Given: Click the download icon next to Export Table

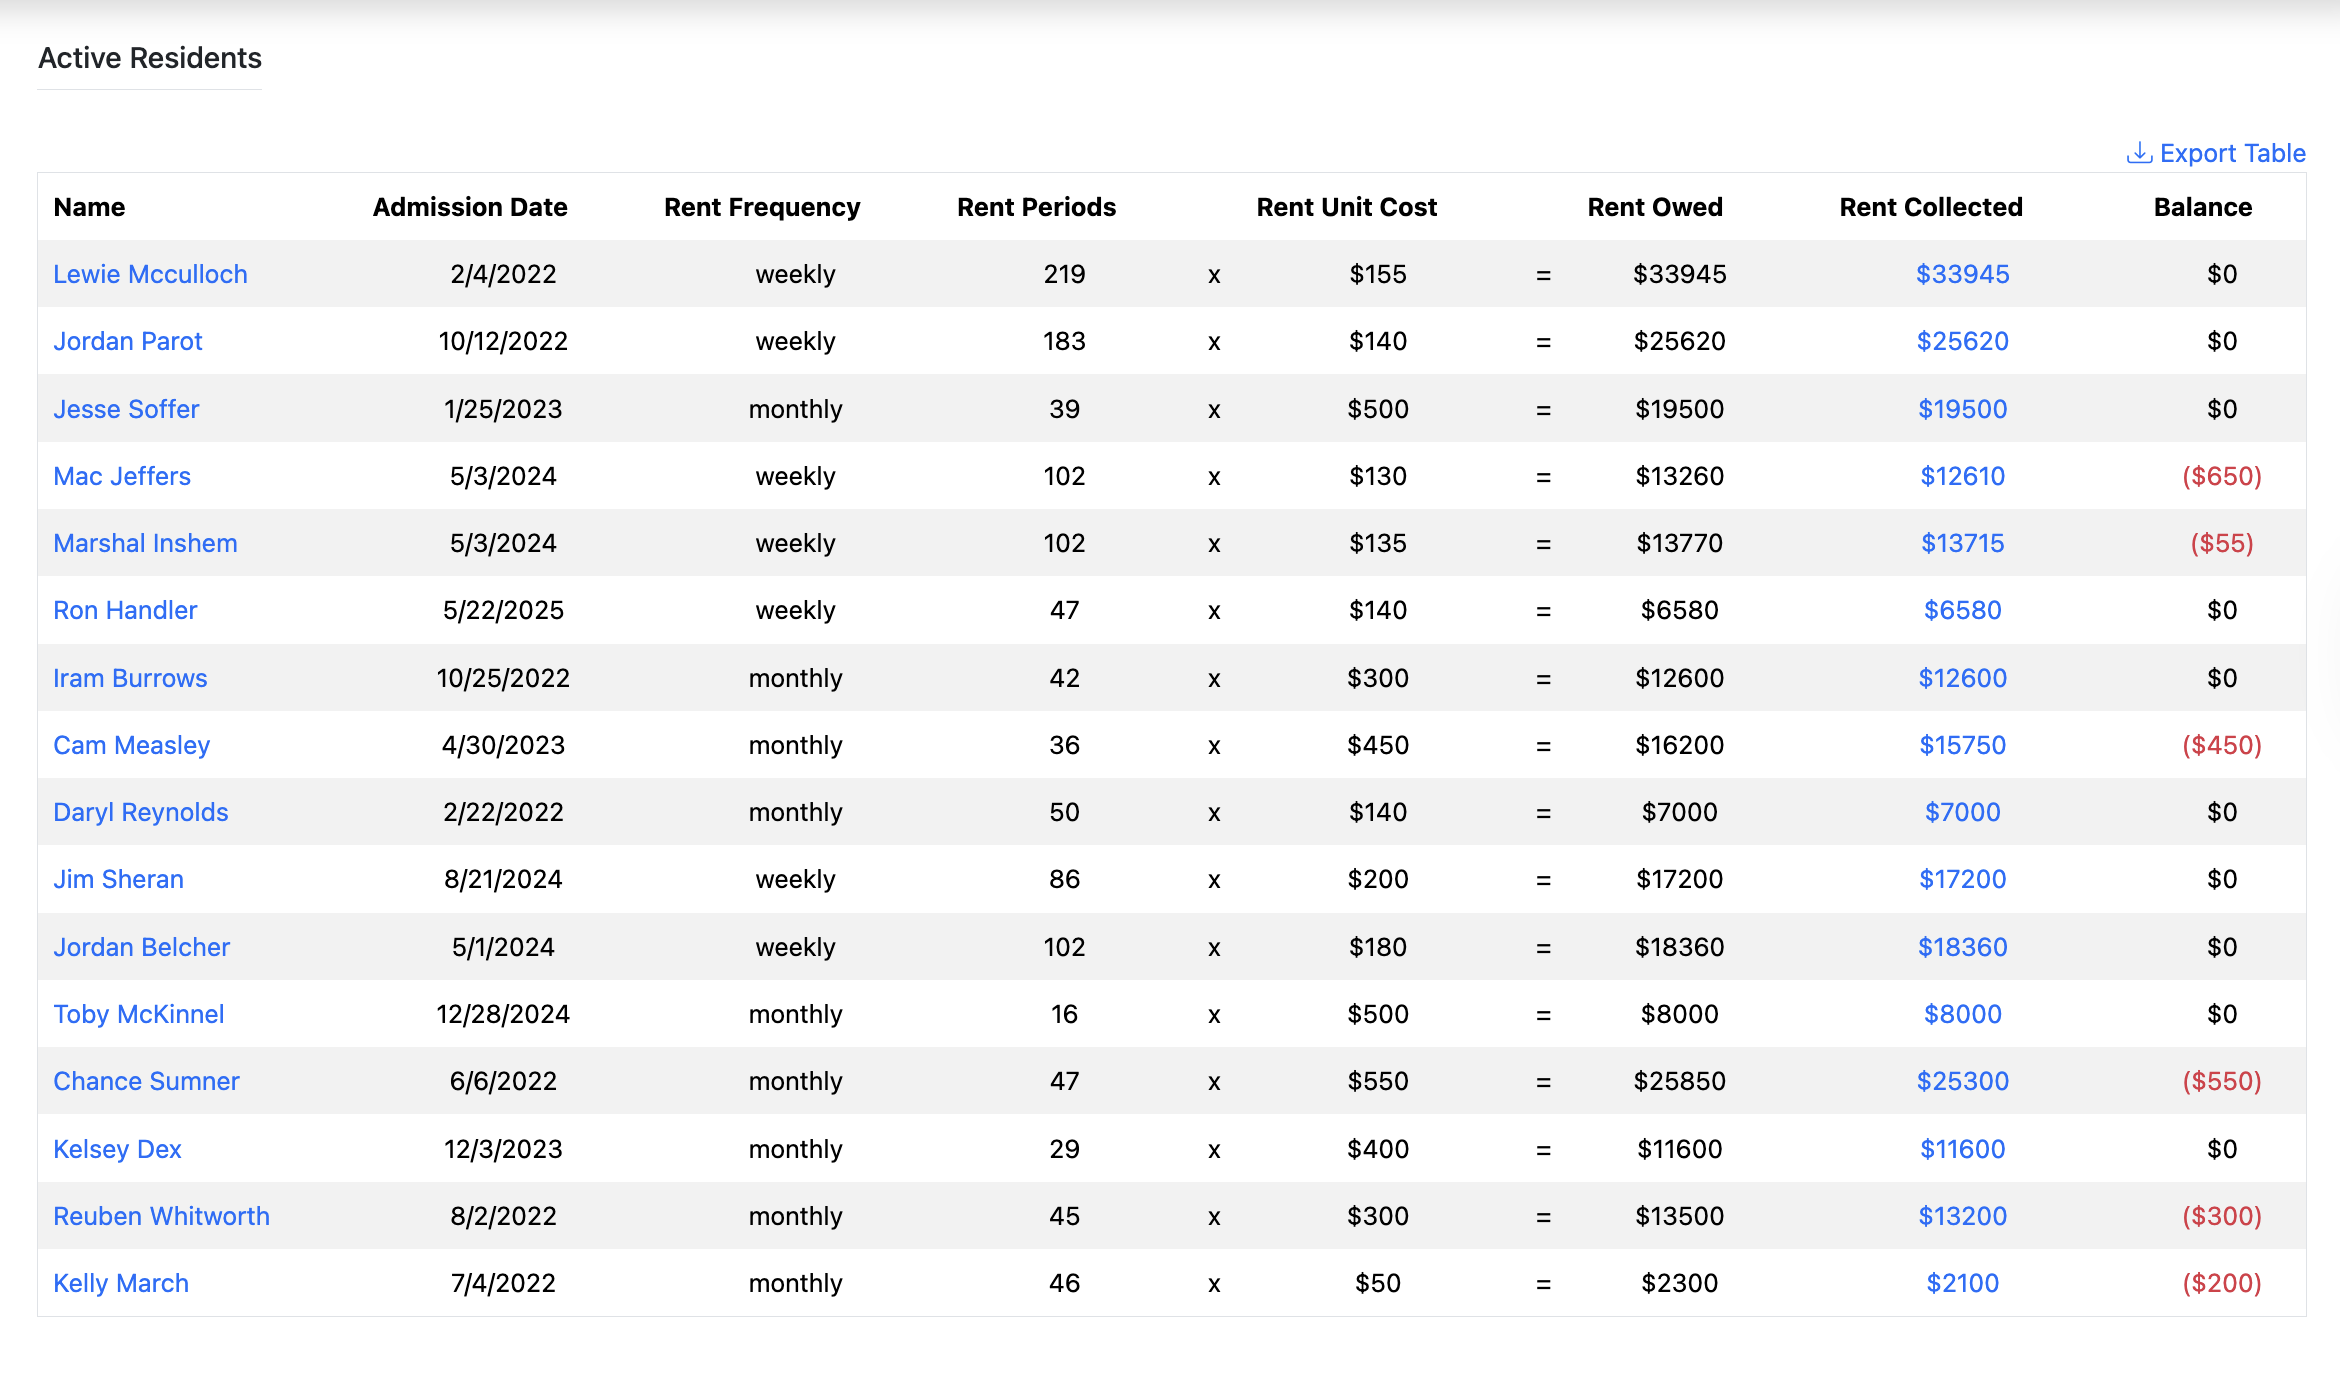Looking at the screenshot, I should (2141, 152).
